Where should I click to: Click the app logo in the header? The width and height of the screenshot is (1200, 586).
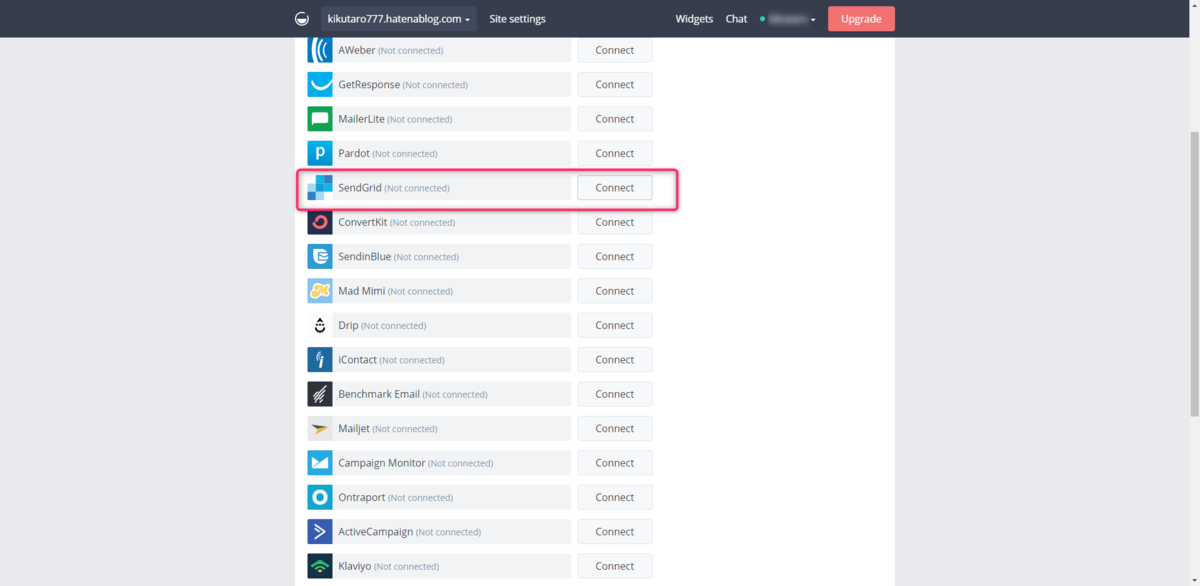pos(302,19)
